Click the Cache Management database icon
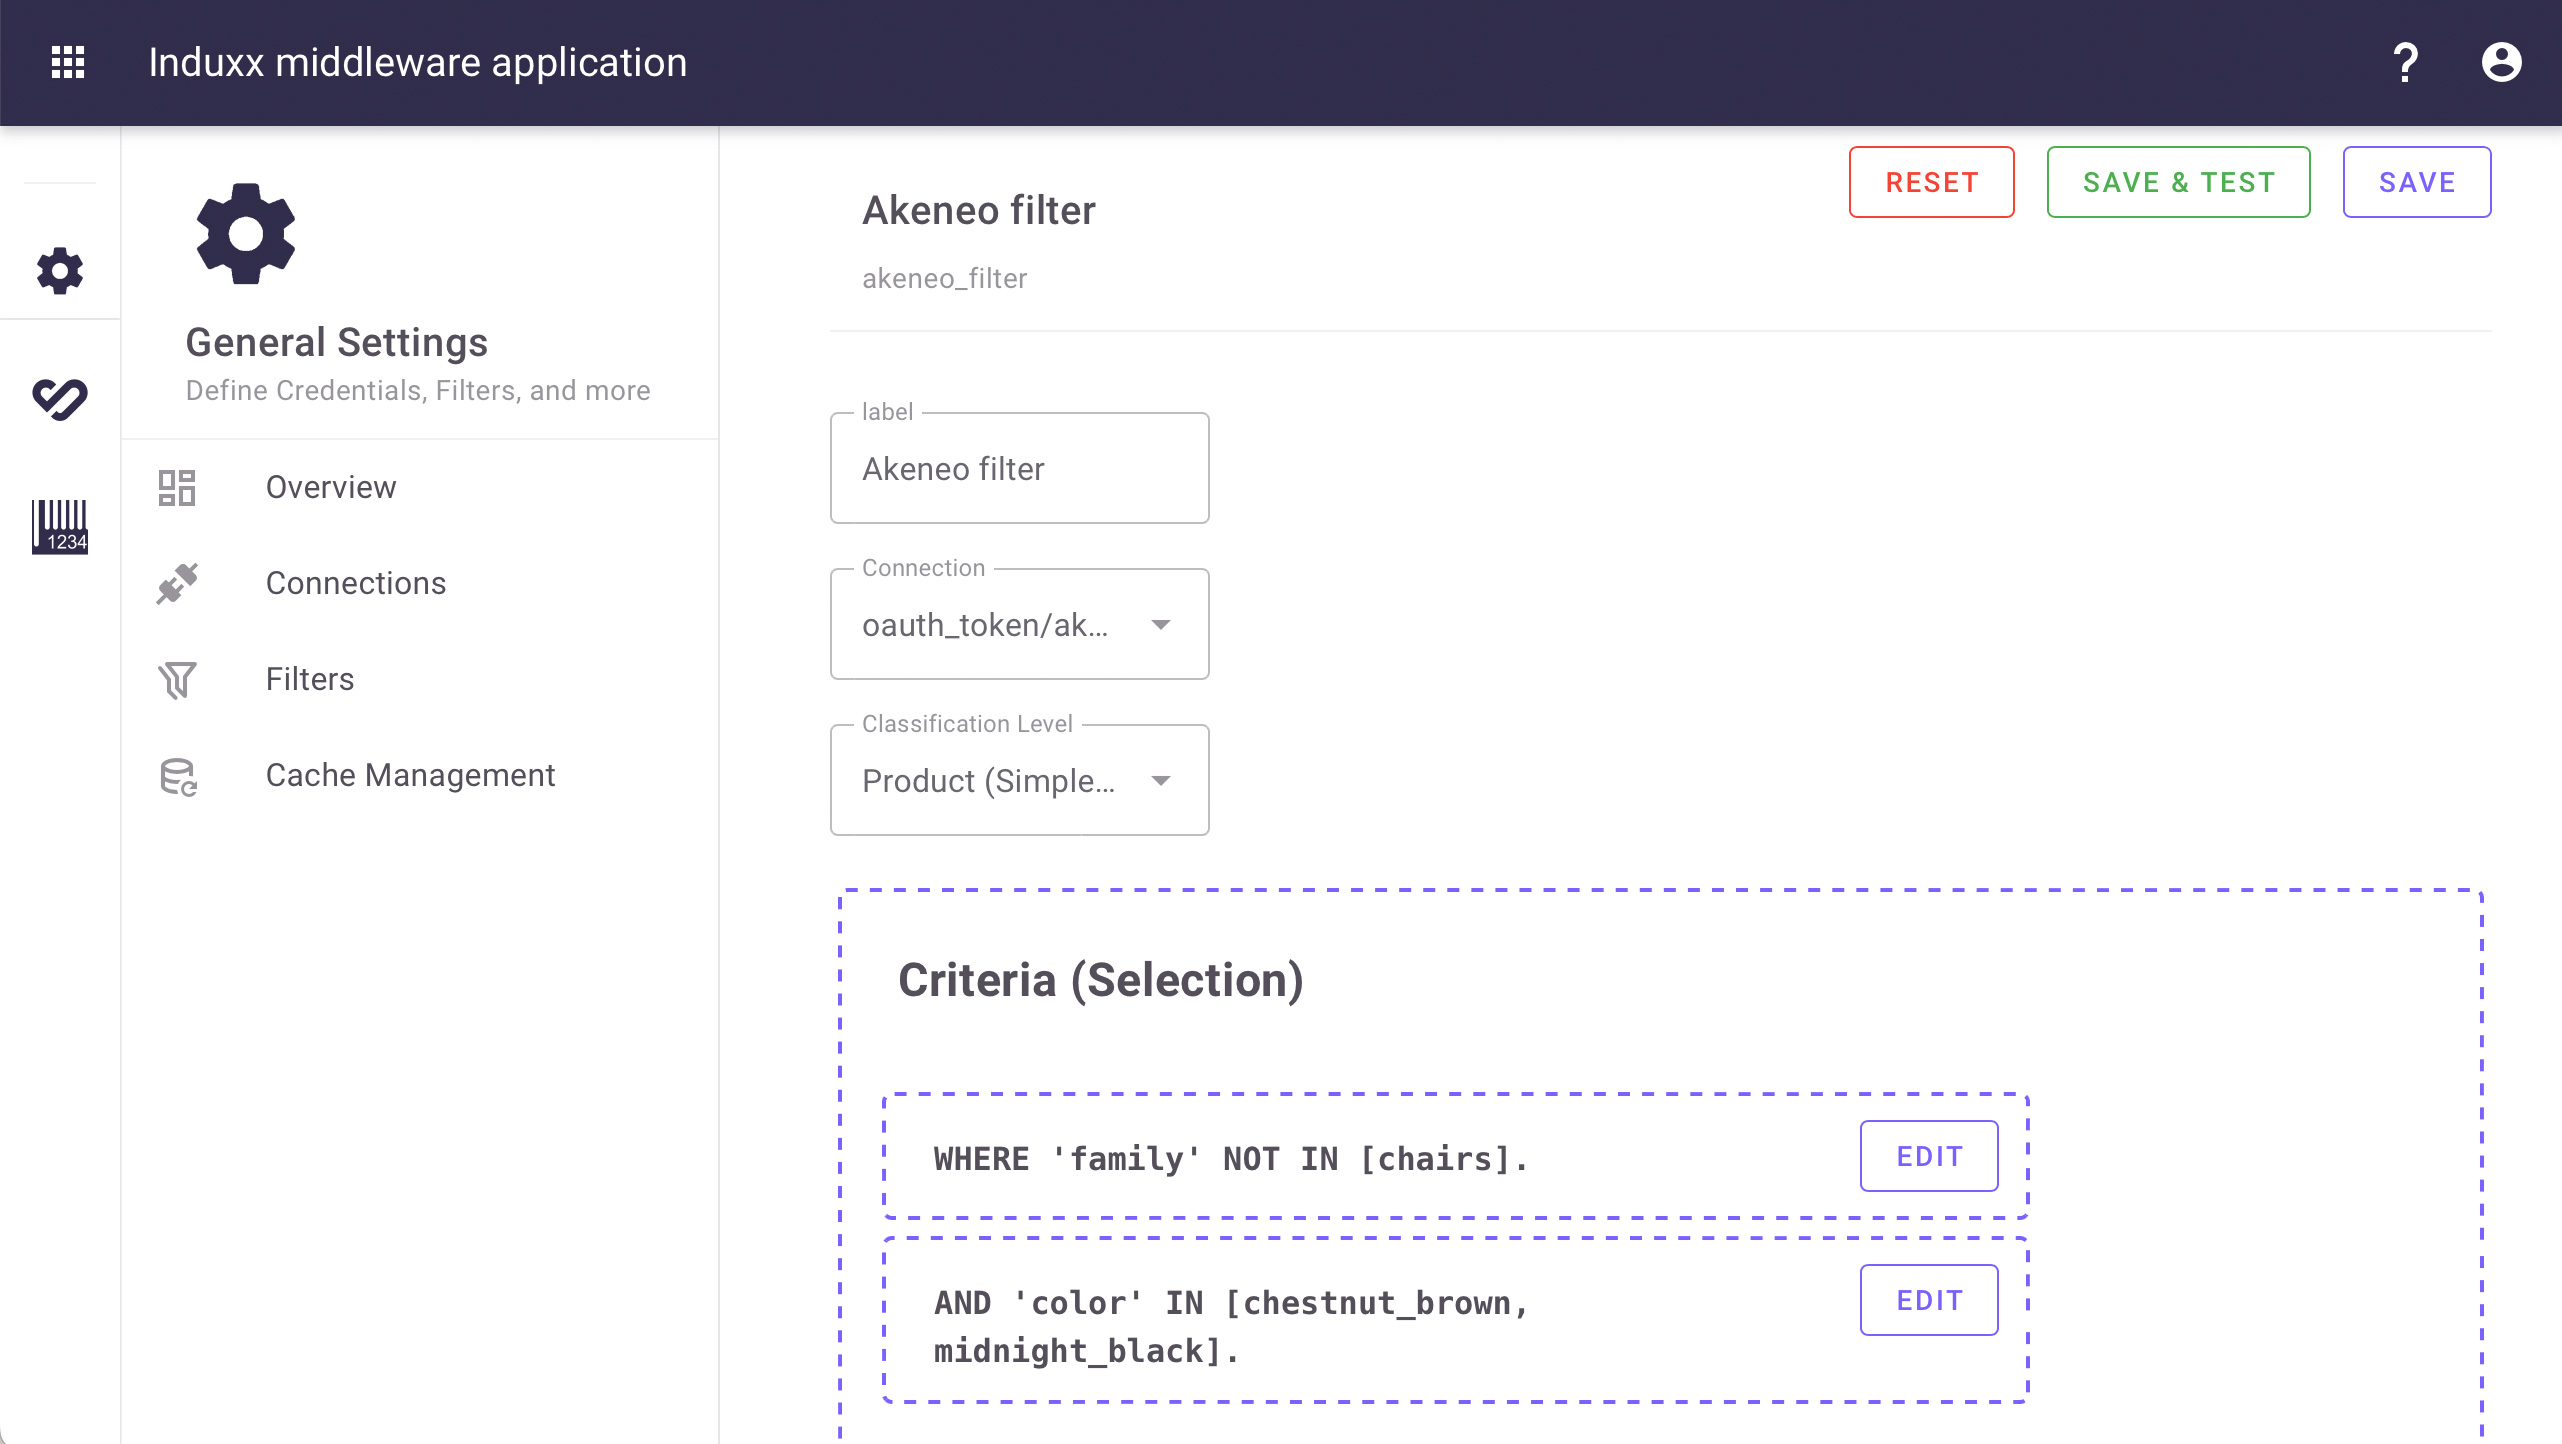The height and width of the screenshot is (1444, 2562). tap(179, 776)
